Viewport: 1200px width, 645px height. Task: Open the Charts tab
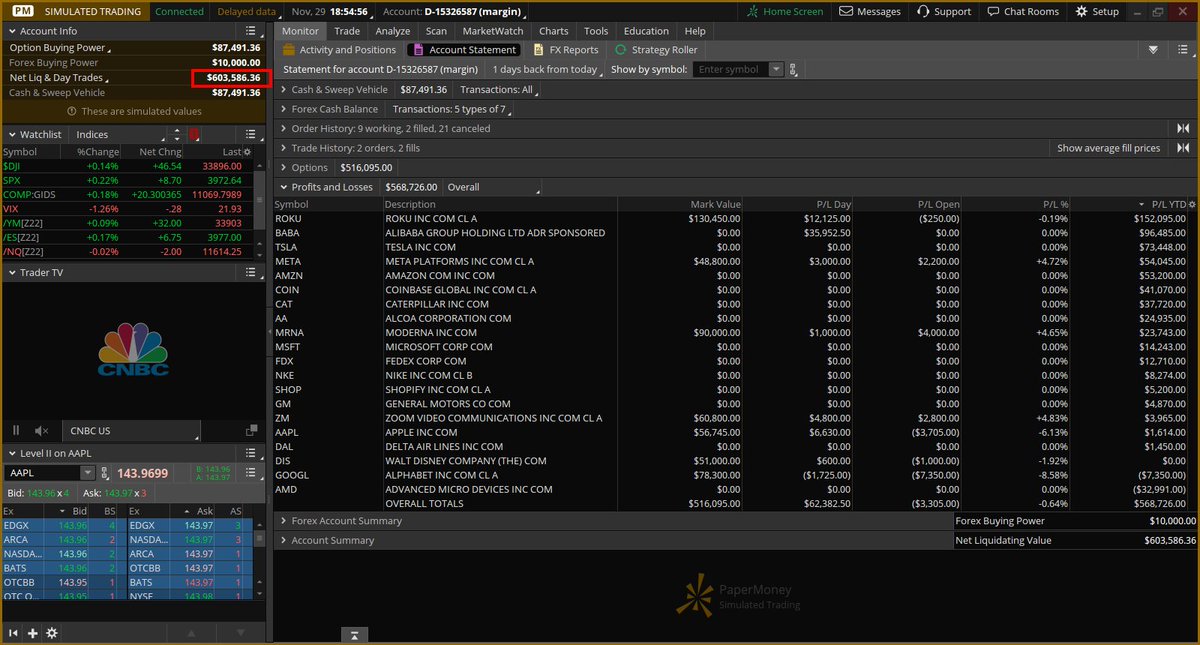click(553, 31)
